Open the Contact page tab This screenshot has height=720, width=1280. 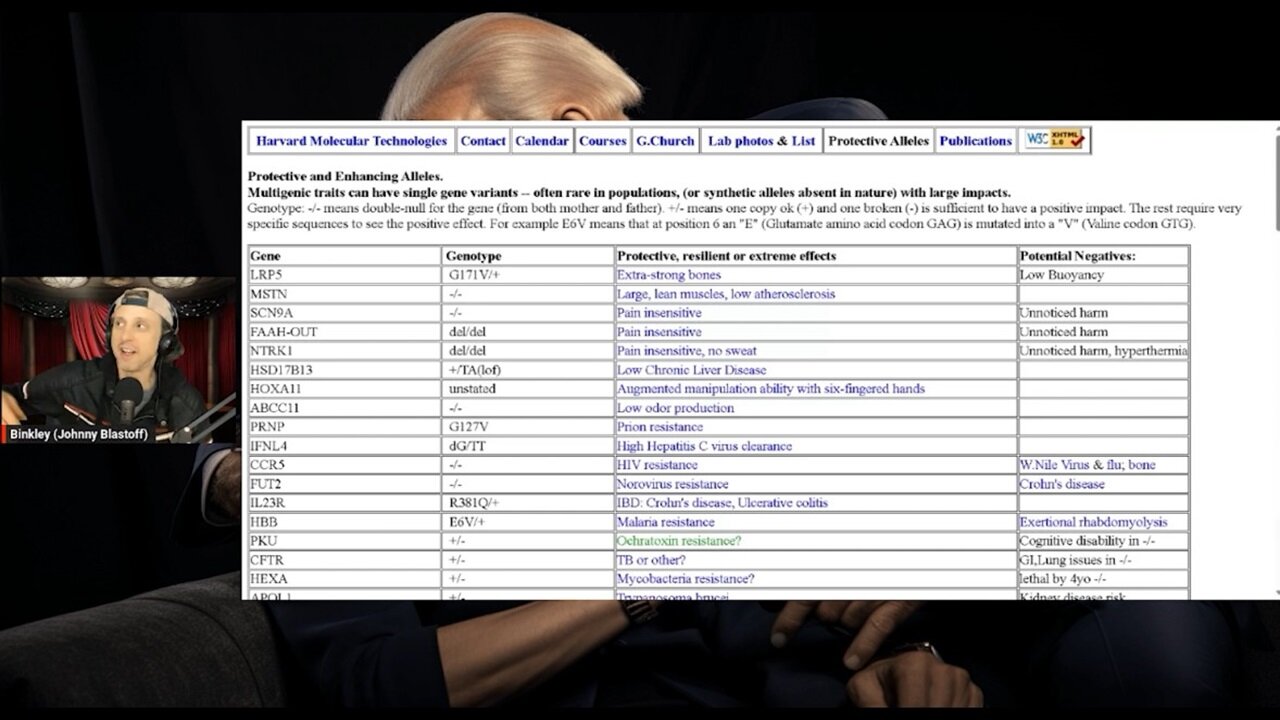pyautogui.click(x=483, y=141)
